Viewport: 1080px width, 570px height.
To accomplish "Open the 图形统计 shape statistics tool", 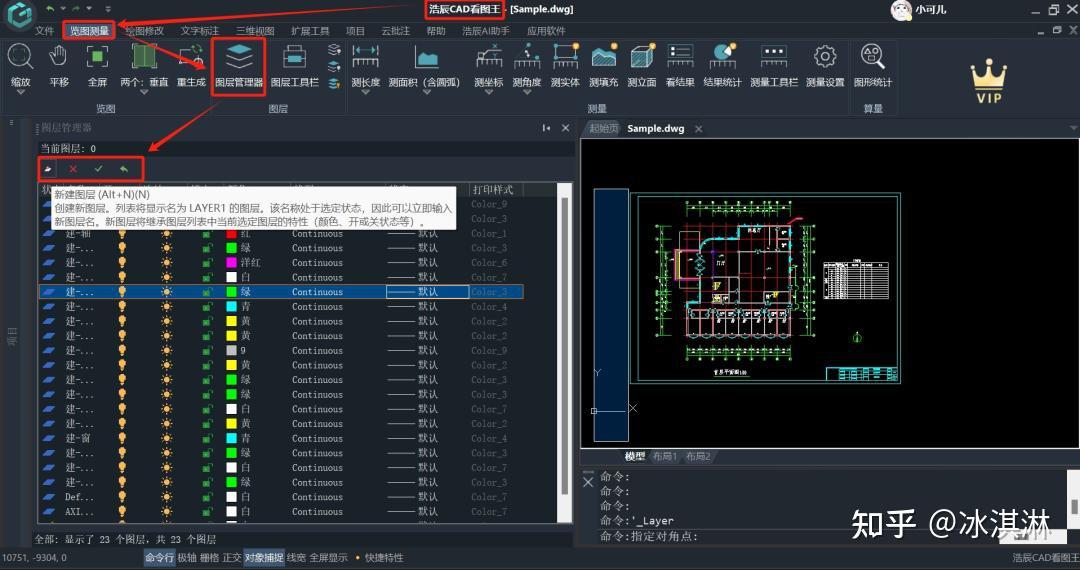I will click(873, 56).
